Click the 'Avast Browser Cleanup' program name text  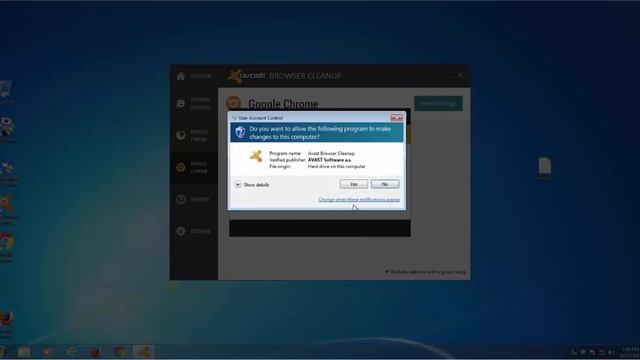point(331,153)
